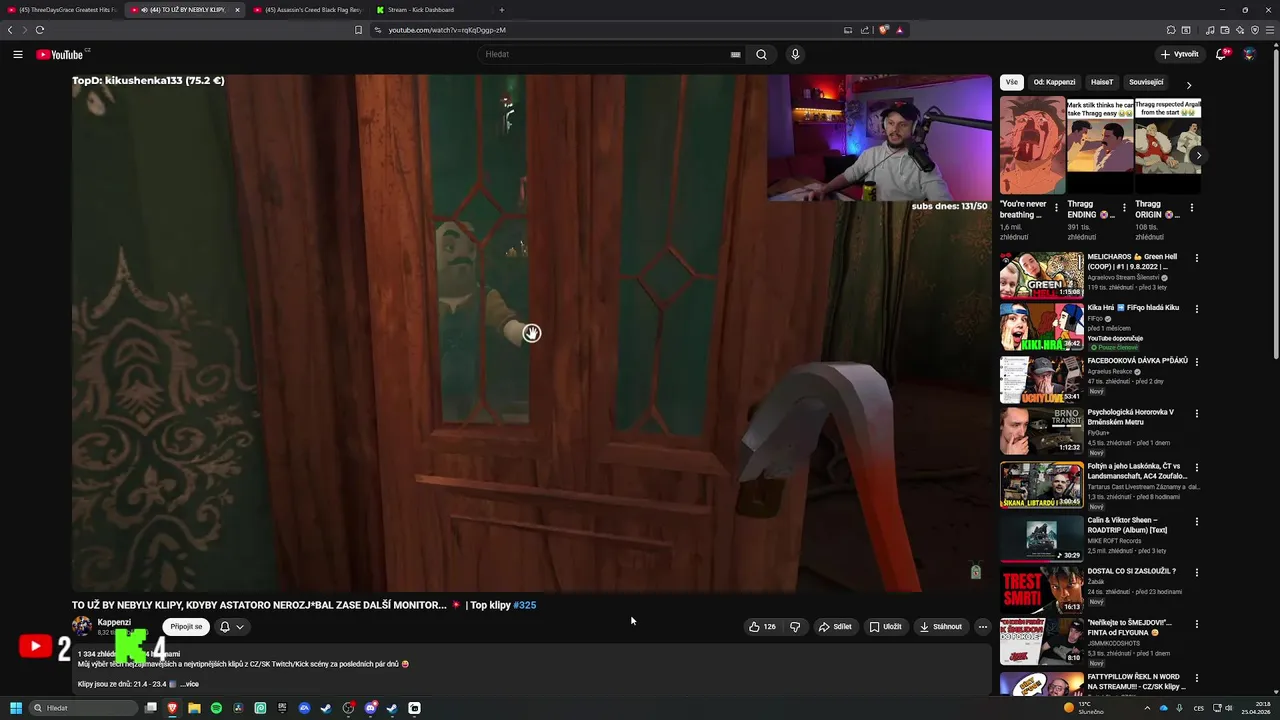Open options menu for MELICHAROS Green Hell video

point(1196,258)
